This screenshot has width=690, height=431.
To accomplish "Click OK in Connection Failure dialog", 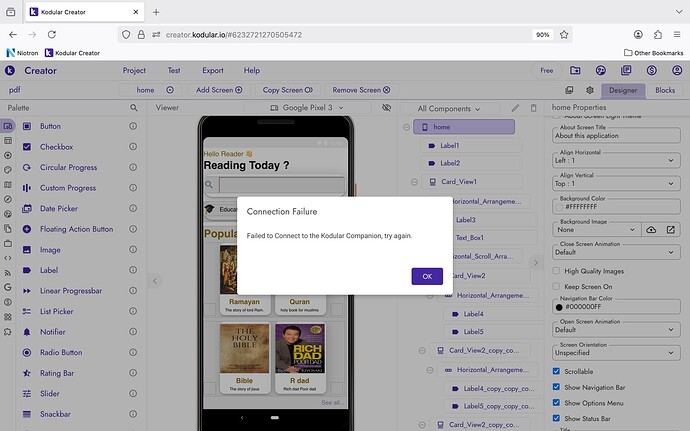I will click(427, 276).
